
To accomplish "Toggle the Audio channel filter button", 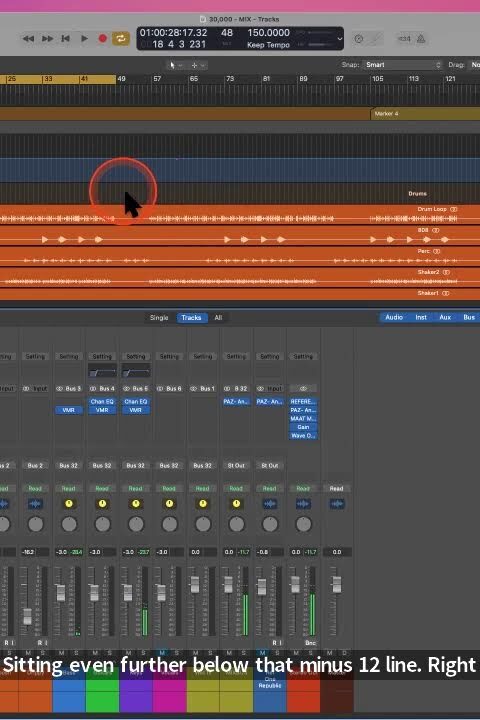I will (394, 317).
